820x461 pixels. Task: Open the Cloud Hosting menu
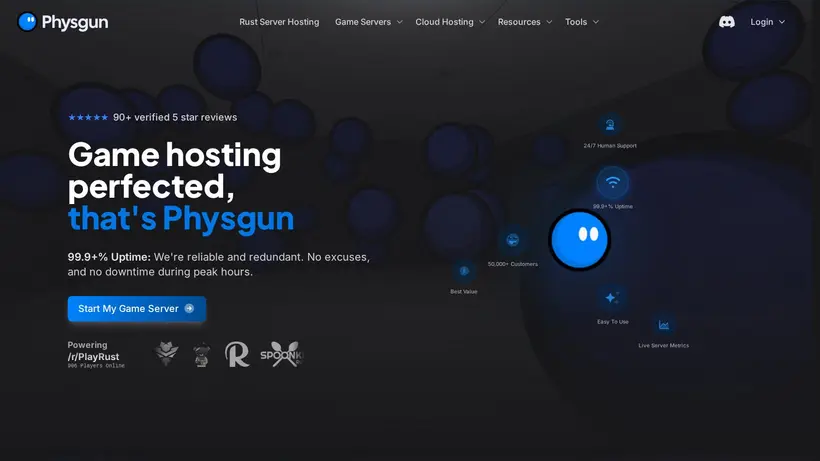click(x=445, y=22)
